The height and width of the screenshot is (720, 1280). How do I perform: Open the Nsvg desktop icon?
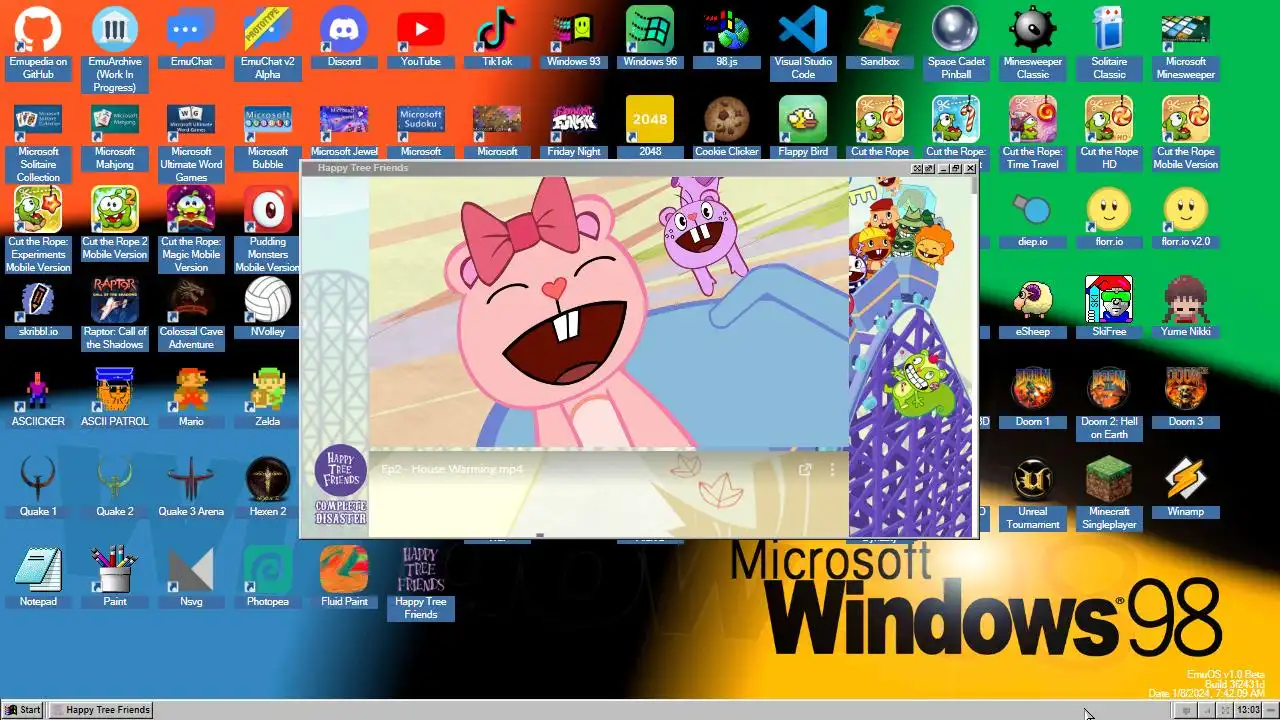click(191, 577)
